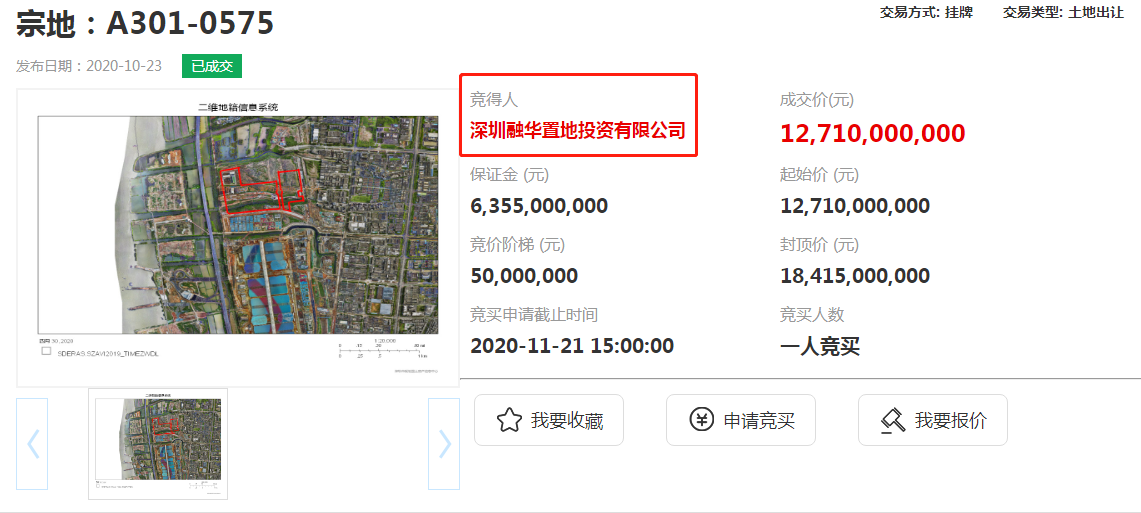Click the winner name 深圳融华置地投资有限公司

[578, 131]
